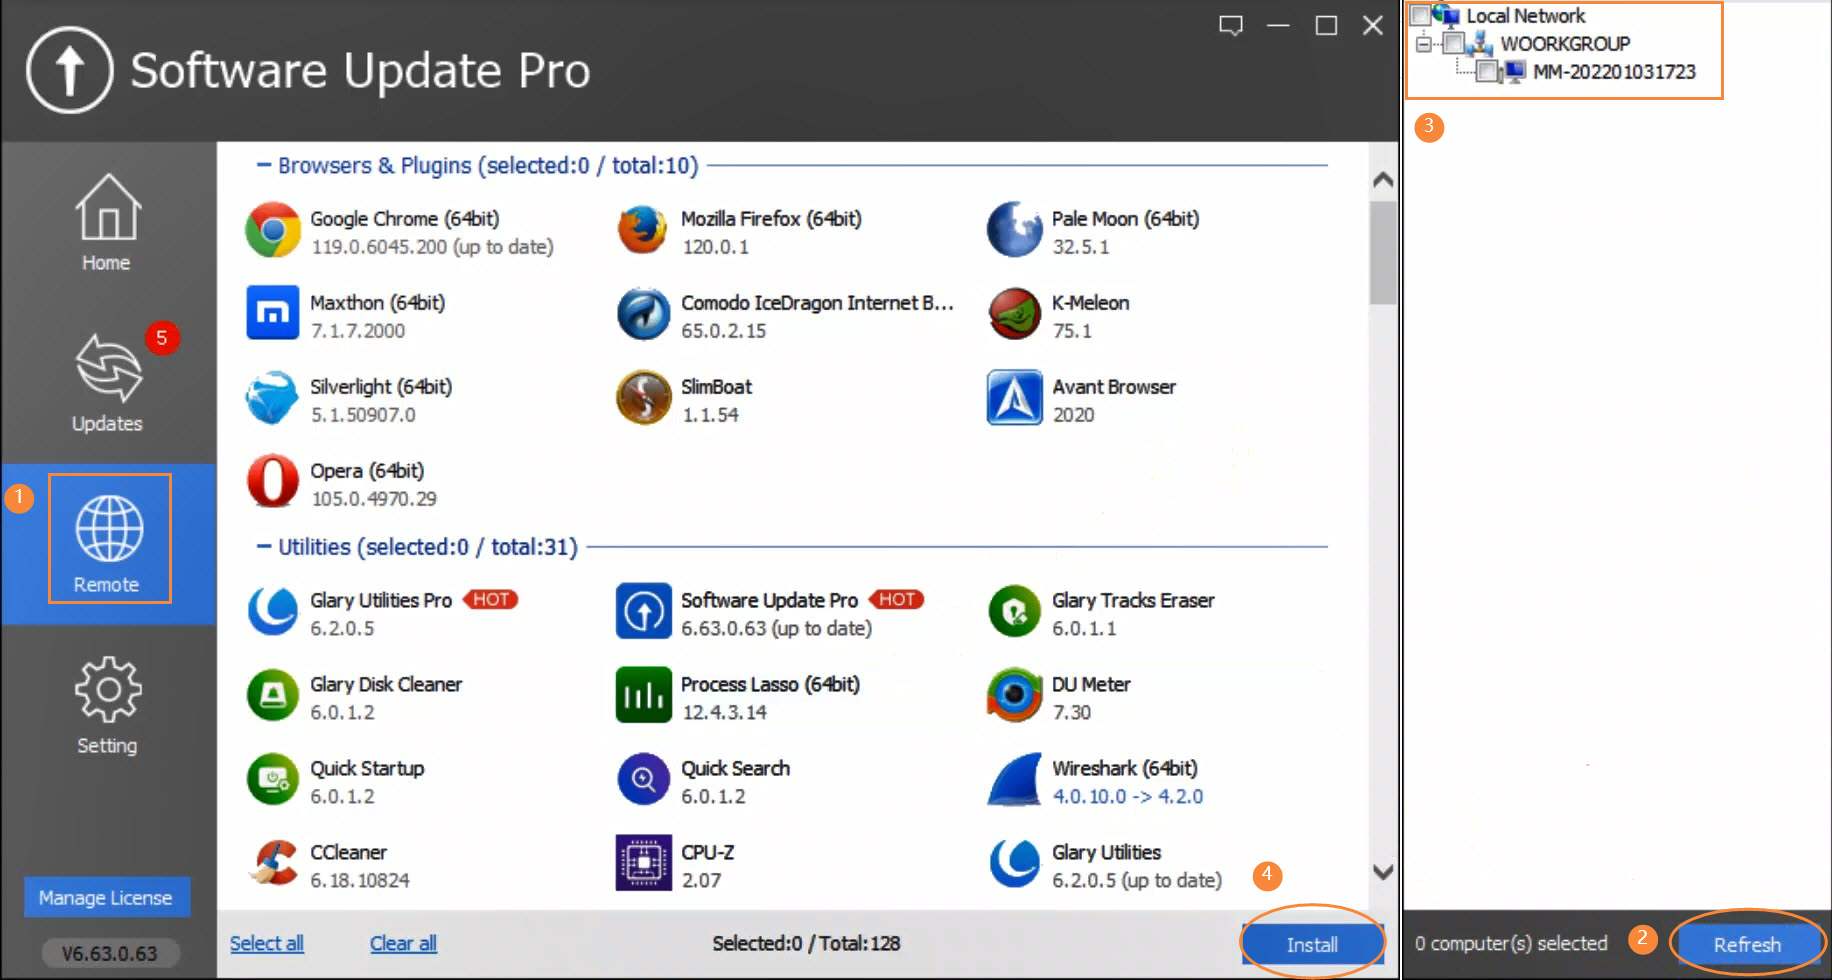Click the Install button
Image resolution: width=1832 pixels, height=980 pixels.
[x=1311, y=943]
